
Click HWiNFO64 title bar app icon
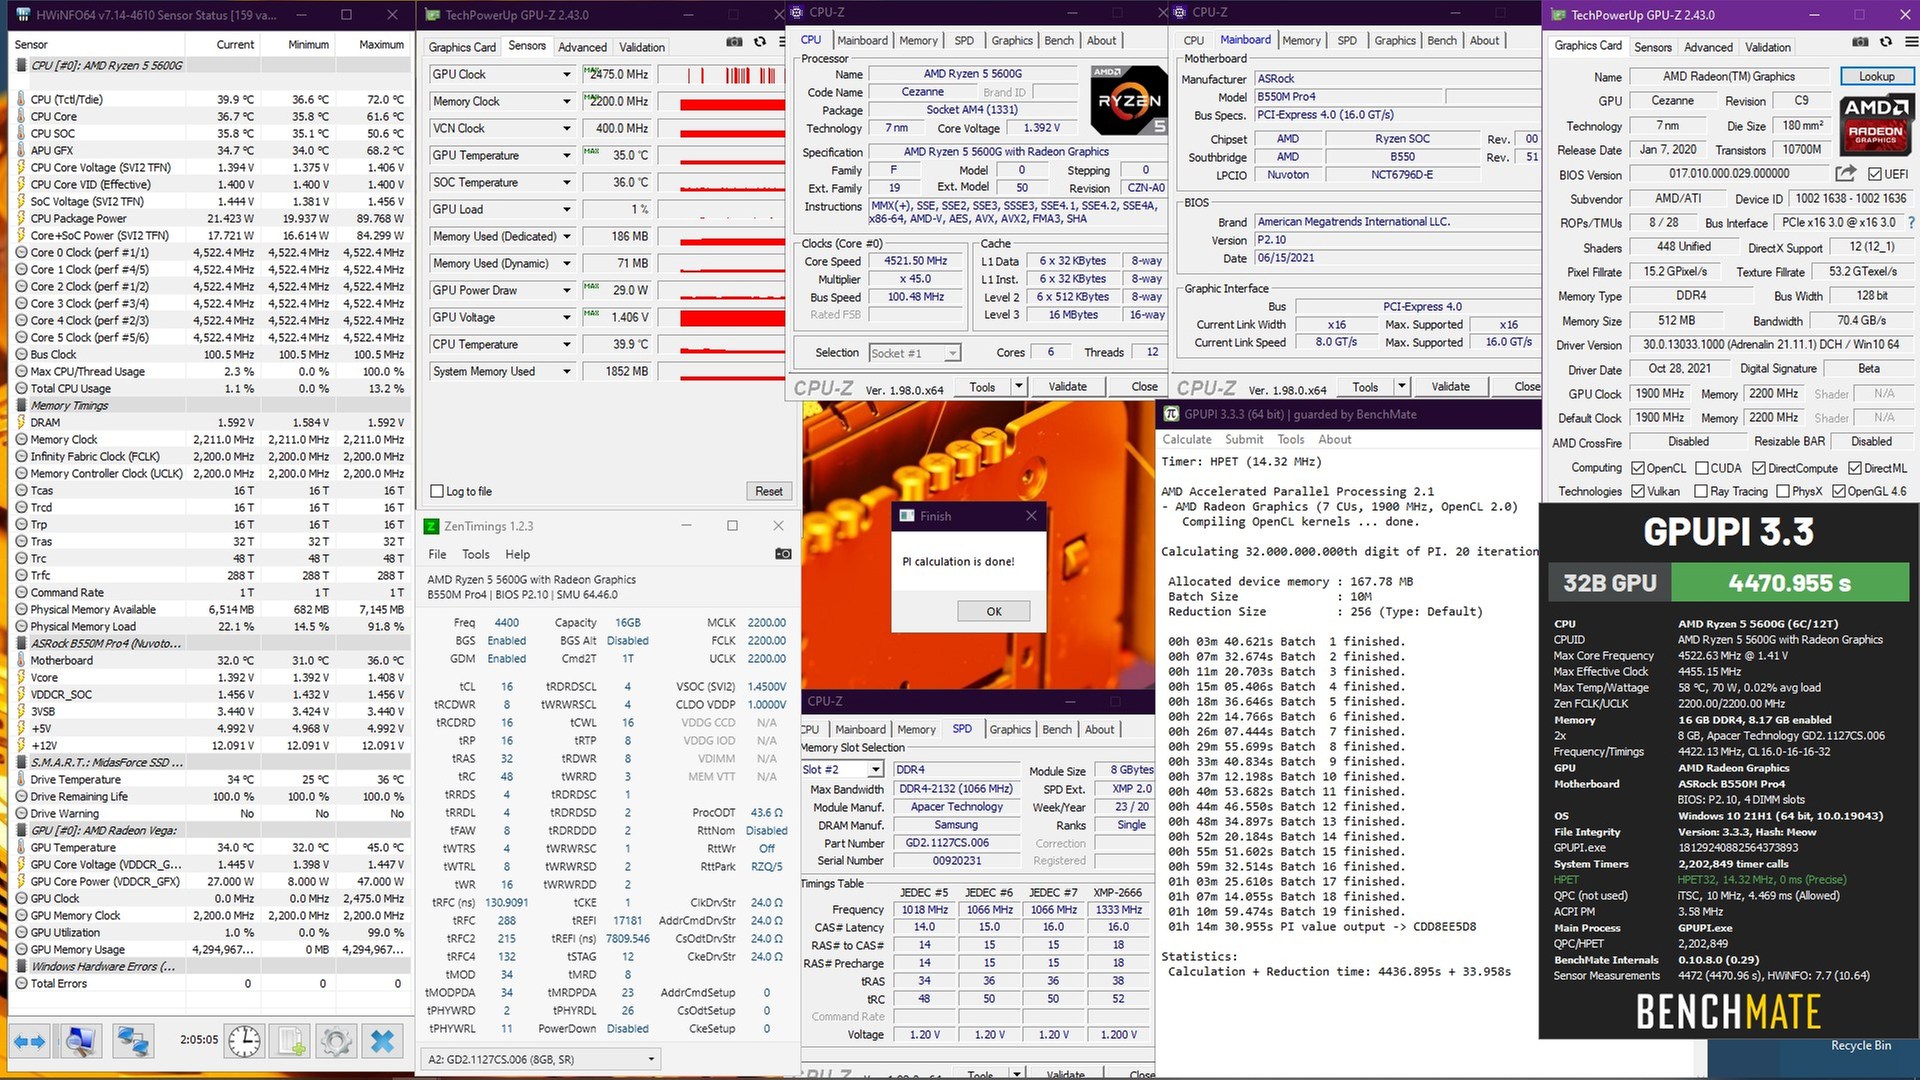[x=22, y=15]
